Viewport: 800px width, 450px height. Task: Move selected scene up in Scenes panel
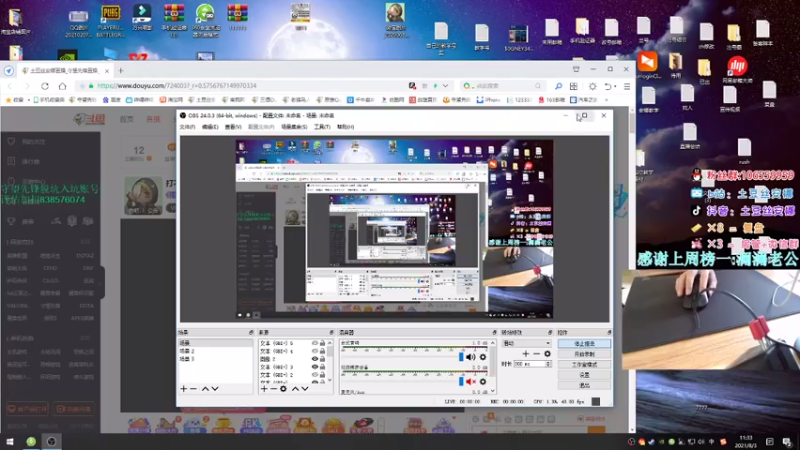[x=205, y=389]
